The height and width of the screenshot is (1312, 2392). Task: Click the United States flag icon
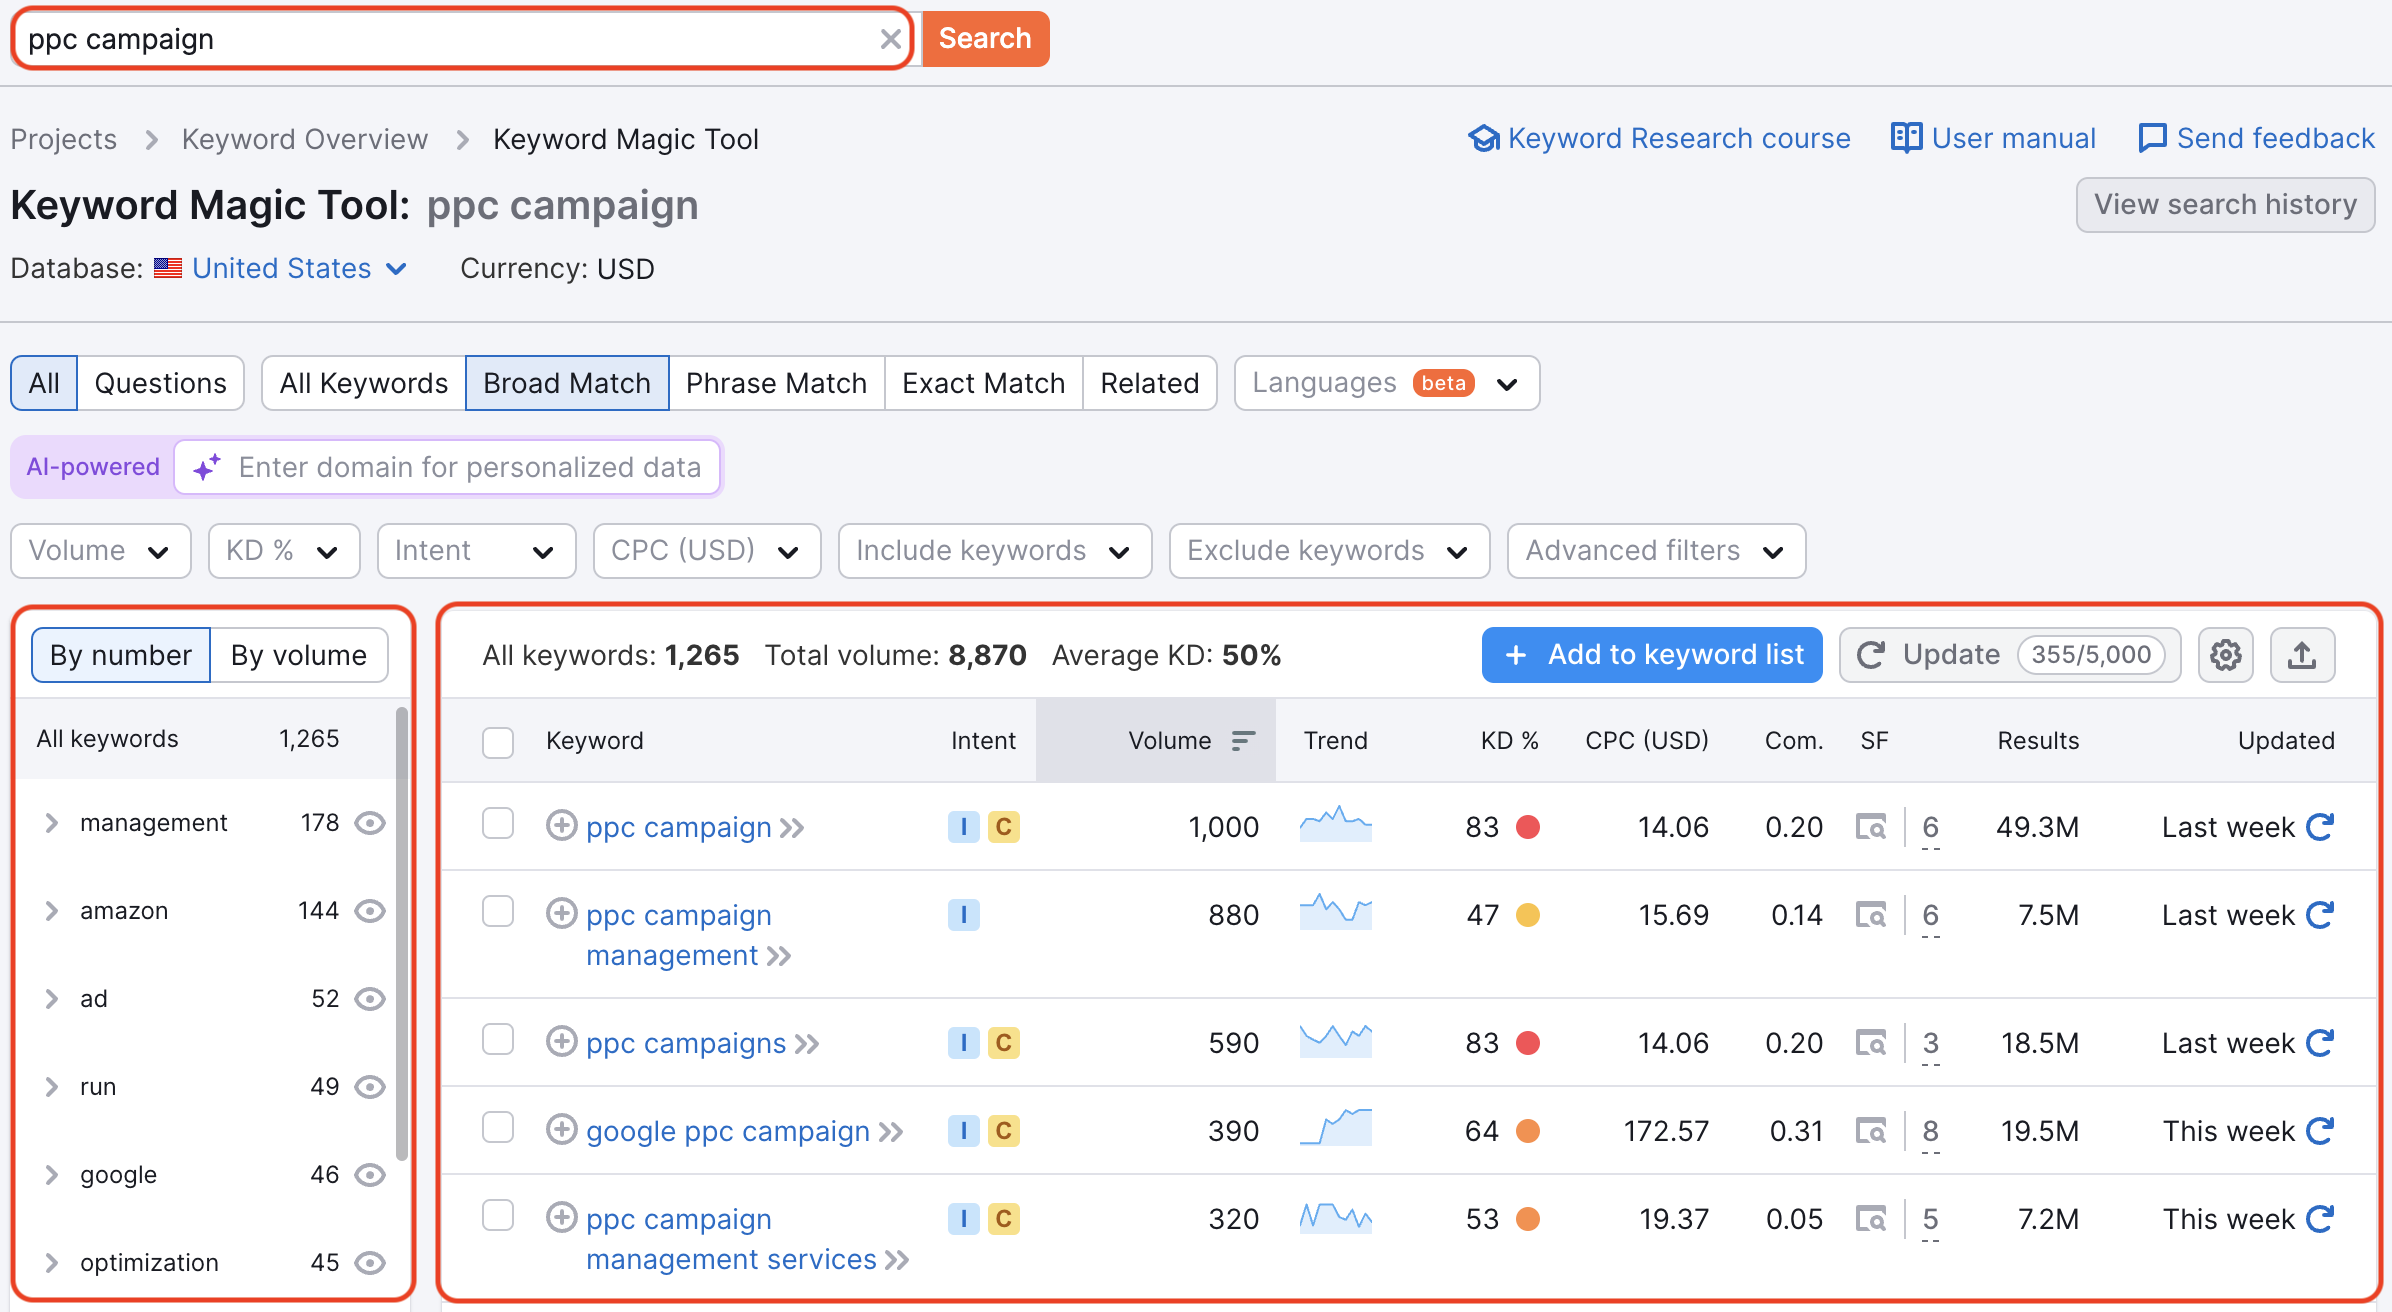coord(168,268)
